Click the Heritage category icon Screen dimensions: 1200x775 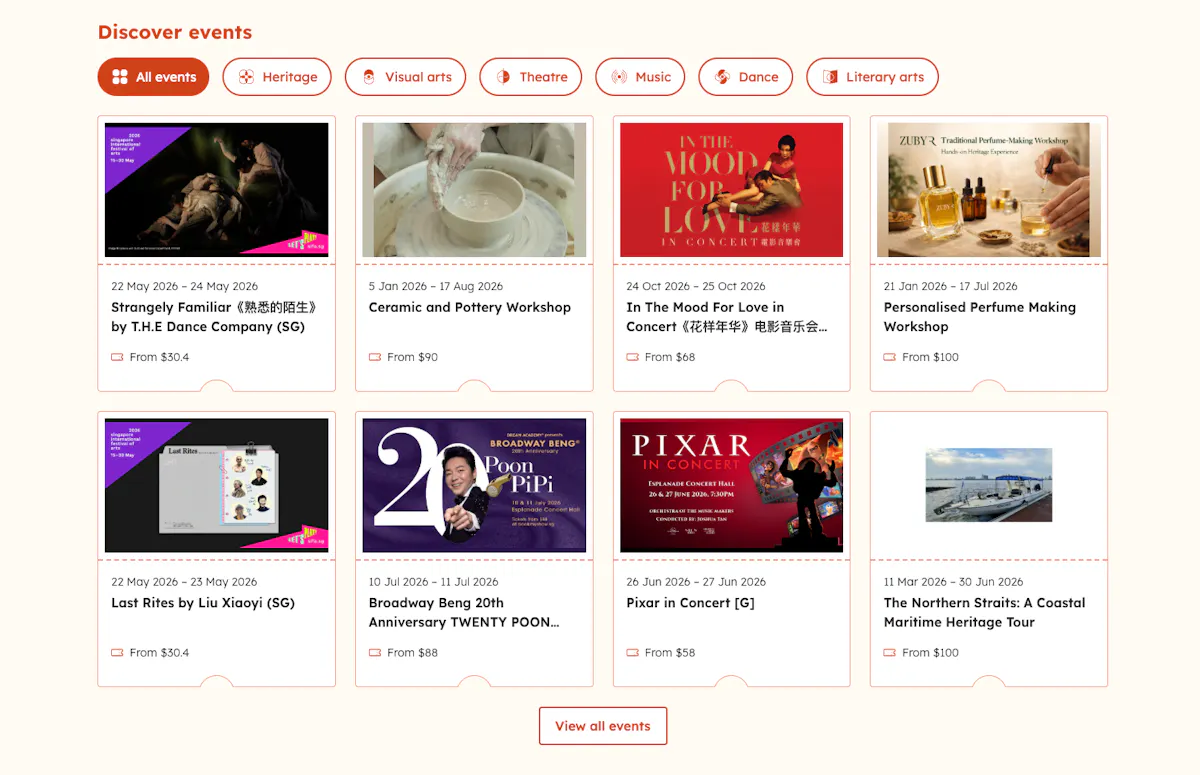(x=246, y=77)
